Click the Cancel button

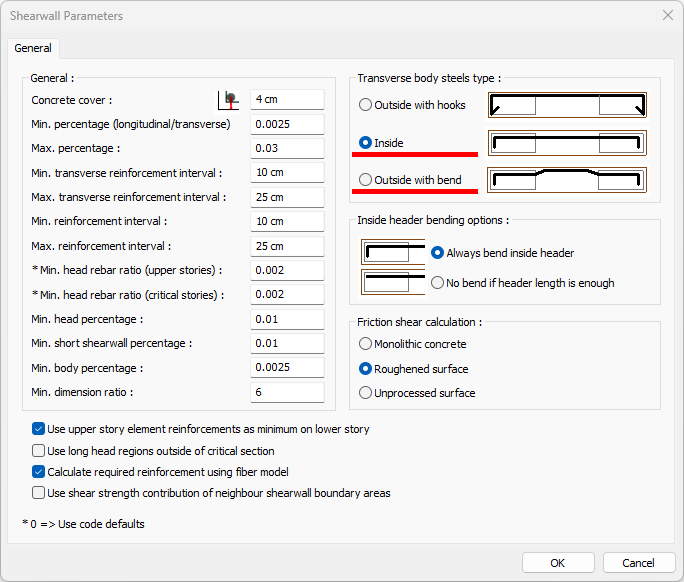tap(638, 562)
